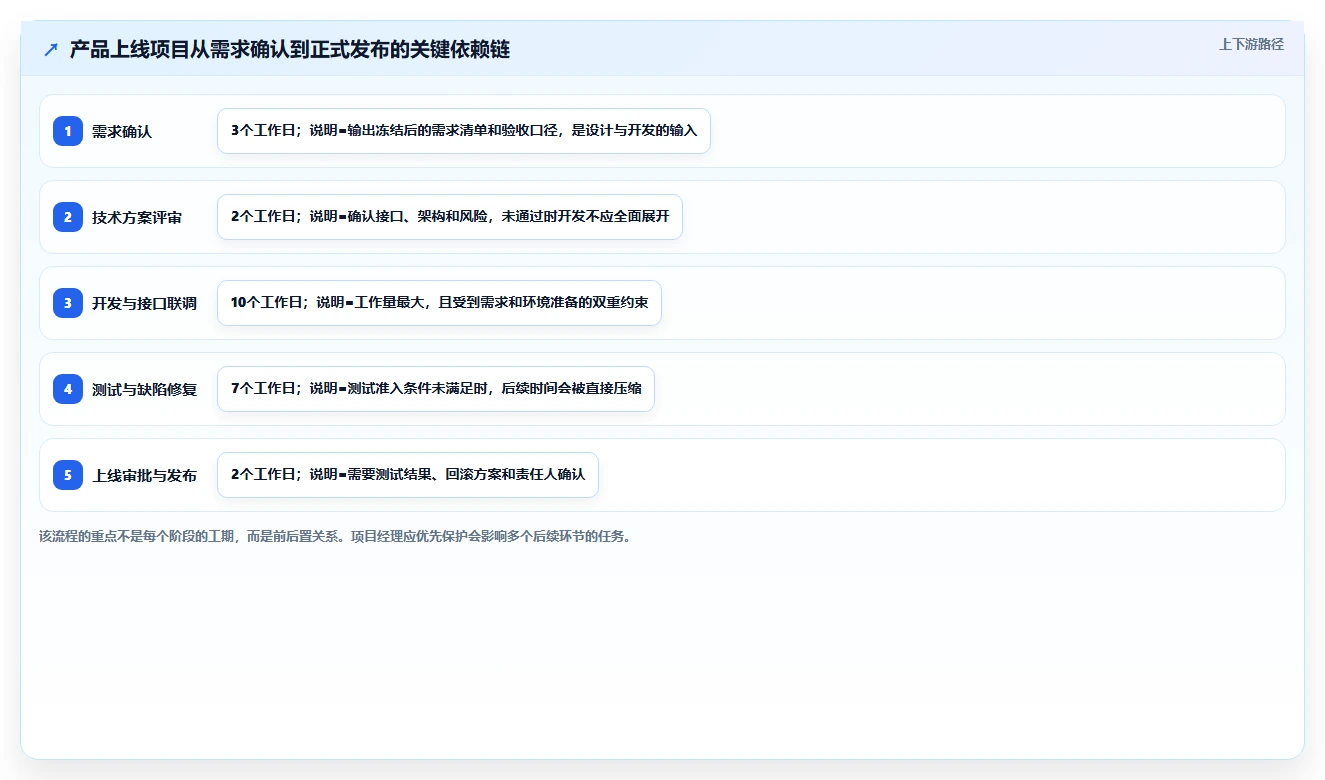
Task: Click the 开发与接口联调 step label
Action: coord(144,303)
